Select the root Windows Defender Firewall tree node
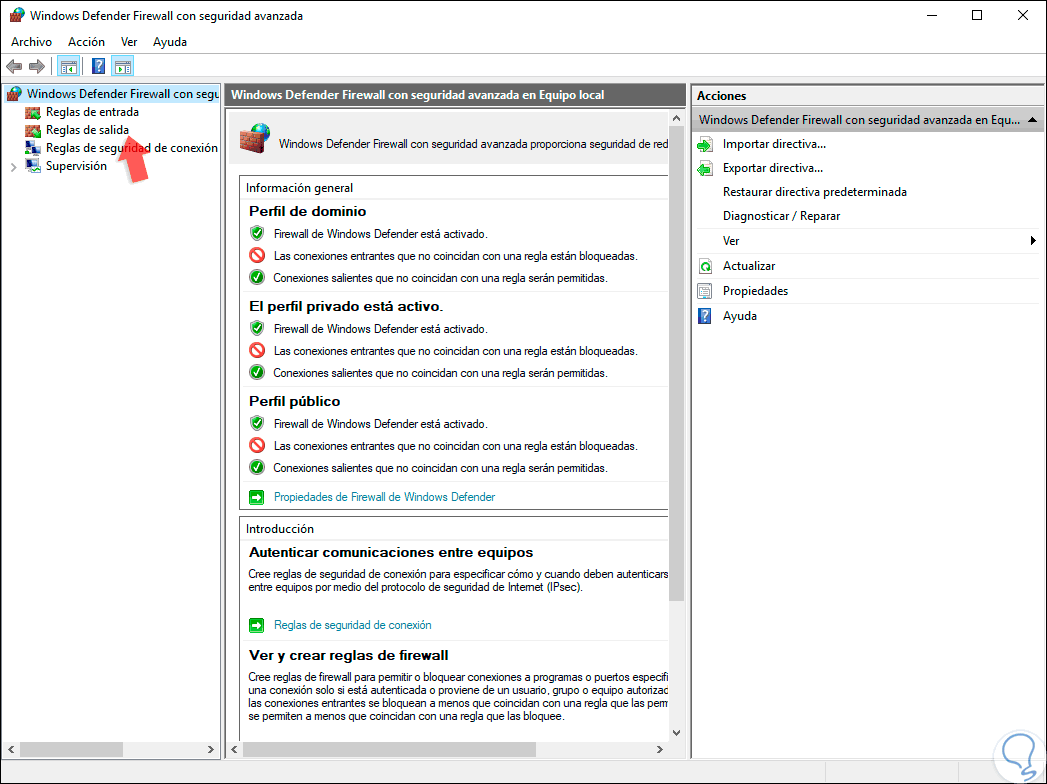Screen dimensions: 1047x784 [123, 94]
